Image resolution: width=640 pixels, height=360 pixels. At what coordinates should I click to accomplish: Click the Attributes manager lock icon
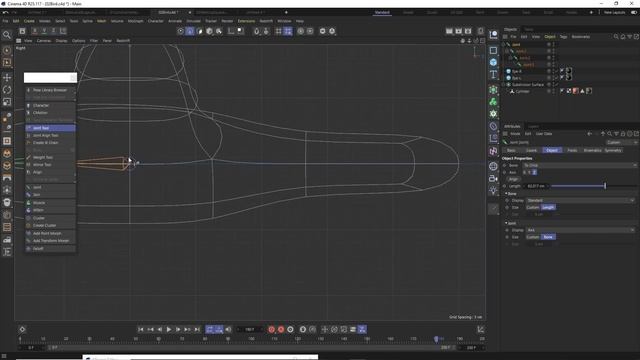[x=623, y=134]
